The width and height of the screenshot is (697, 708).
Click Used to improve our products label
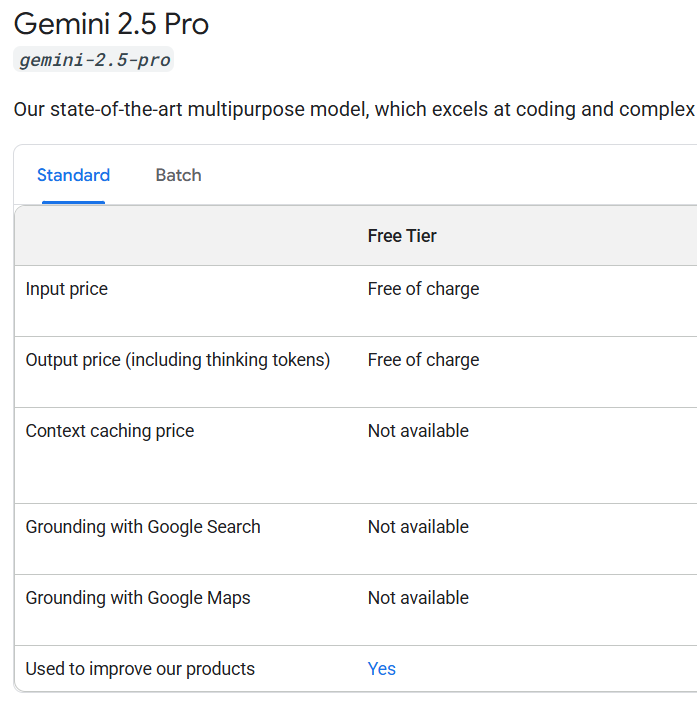(140, 669)
